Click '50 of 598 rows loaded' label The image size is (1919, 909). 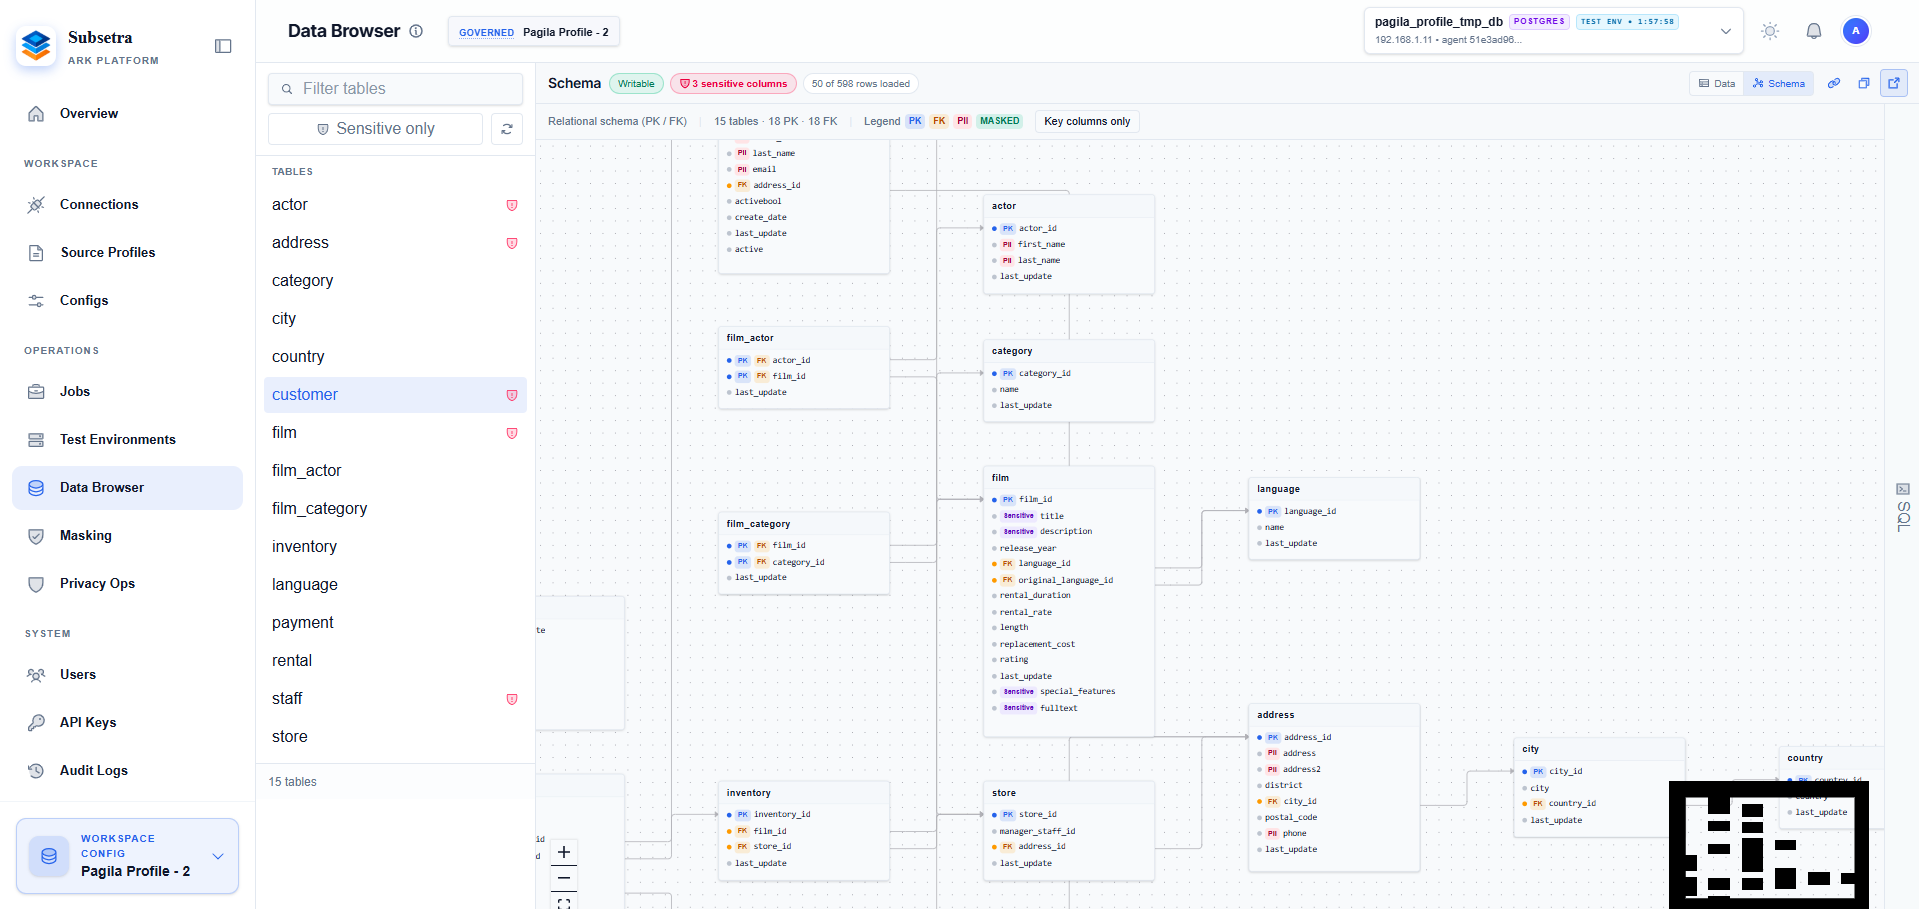[x=860, y=84]
